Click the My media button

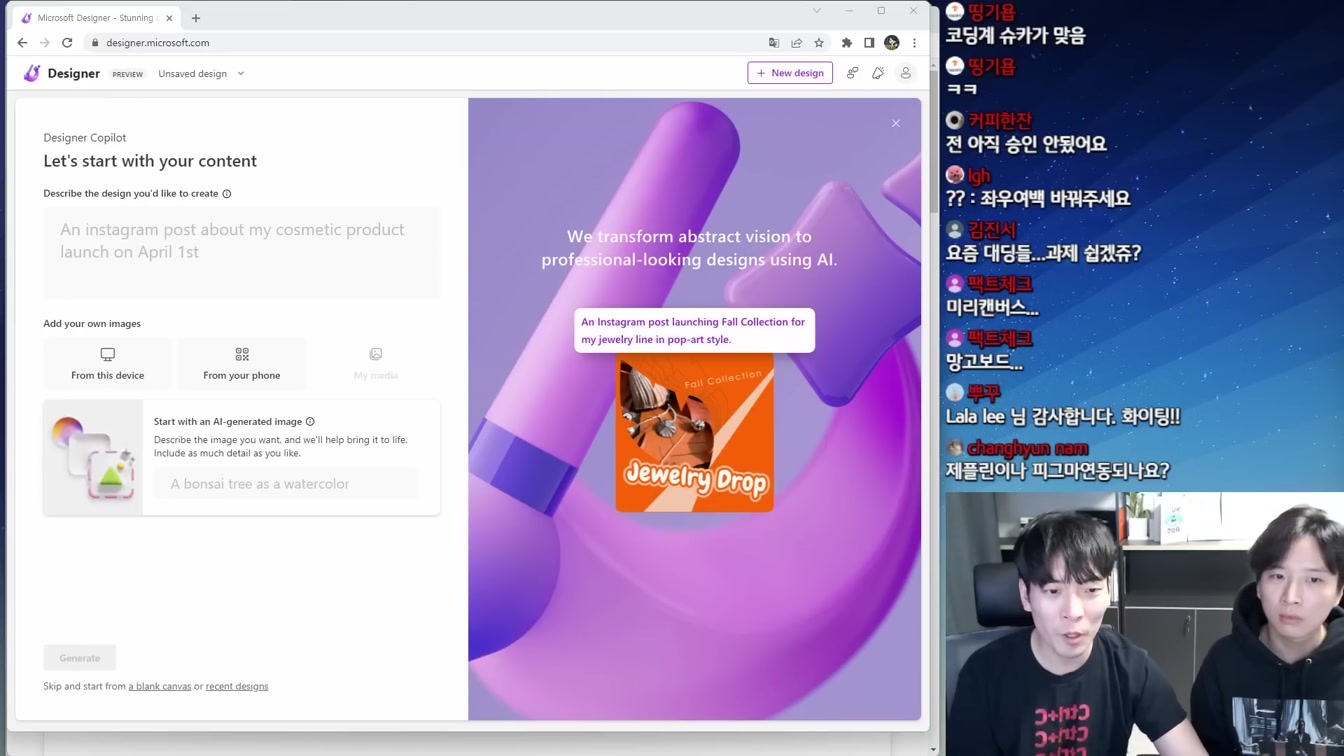376,364
